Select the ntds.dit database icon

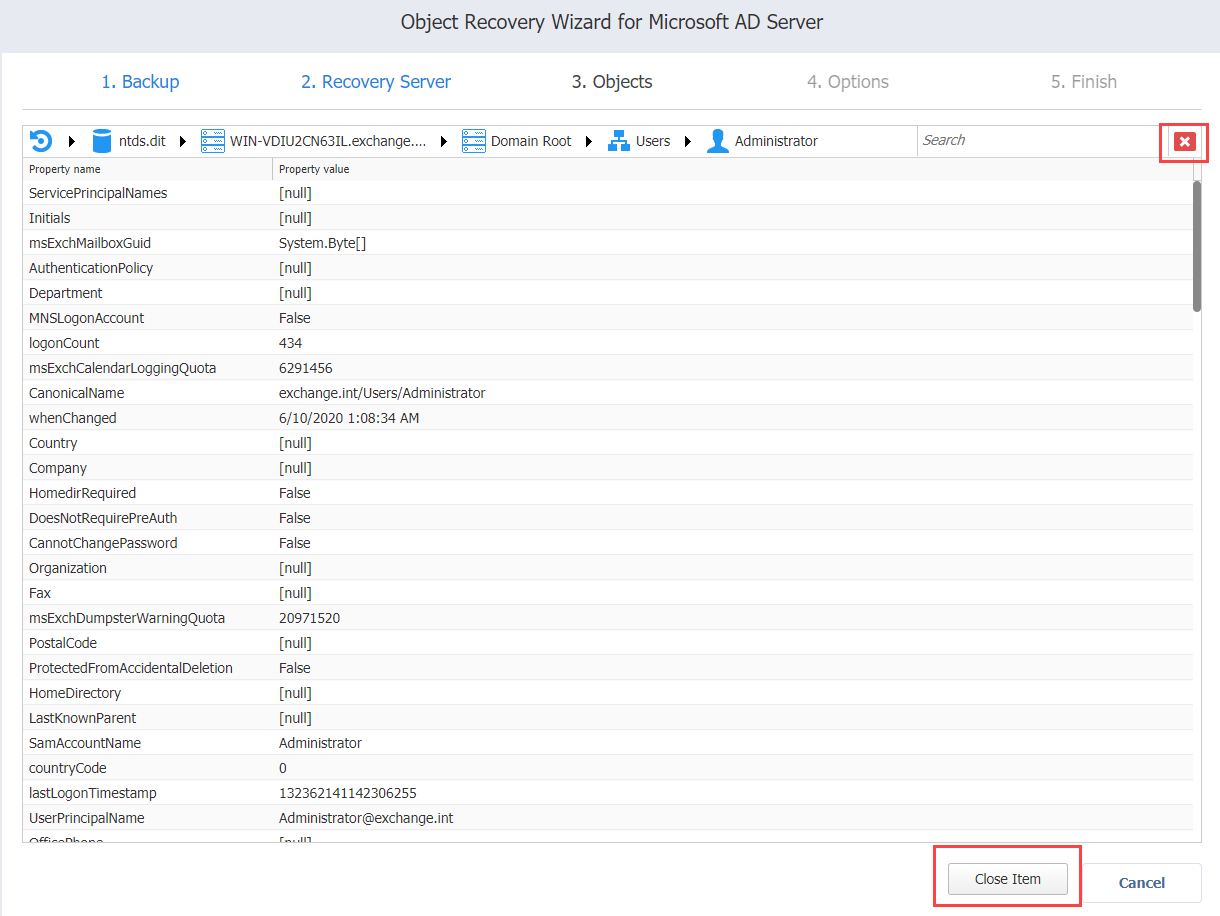tap(102, 140)
